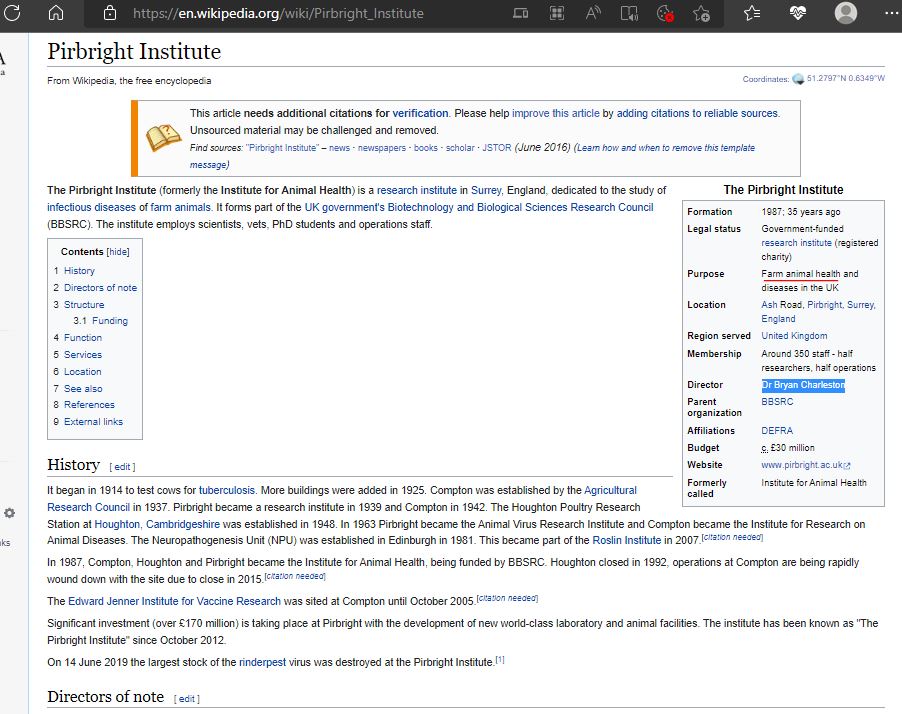Open the BBSRC parent organization link

point(777,402)
